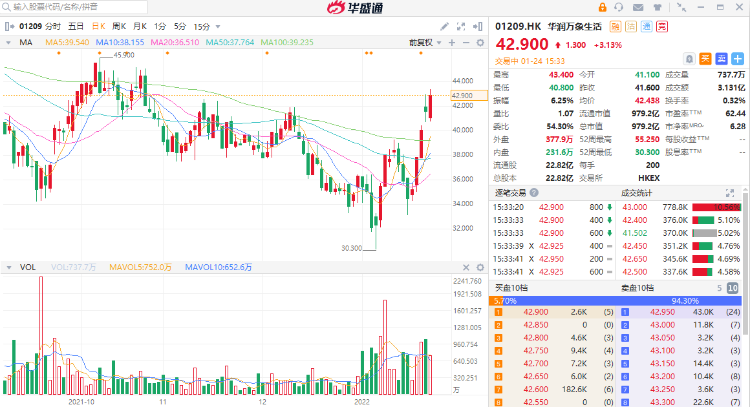The image size is (750, 407).
Task: Select the 月K chart tab
Action: tap(140, 26)
